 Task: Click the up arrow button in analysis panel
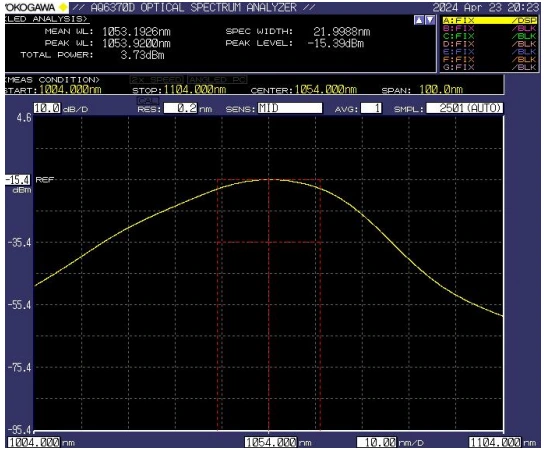coord(419,20)
